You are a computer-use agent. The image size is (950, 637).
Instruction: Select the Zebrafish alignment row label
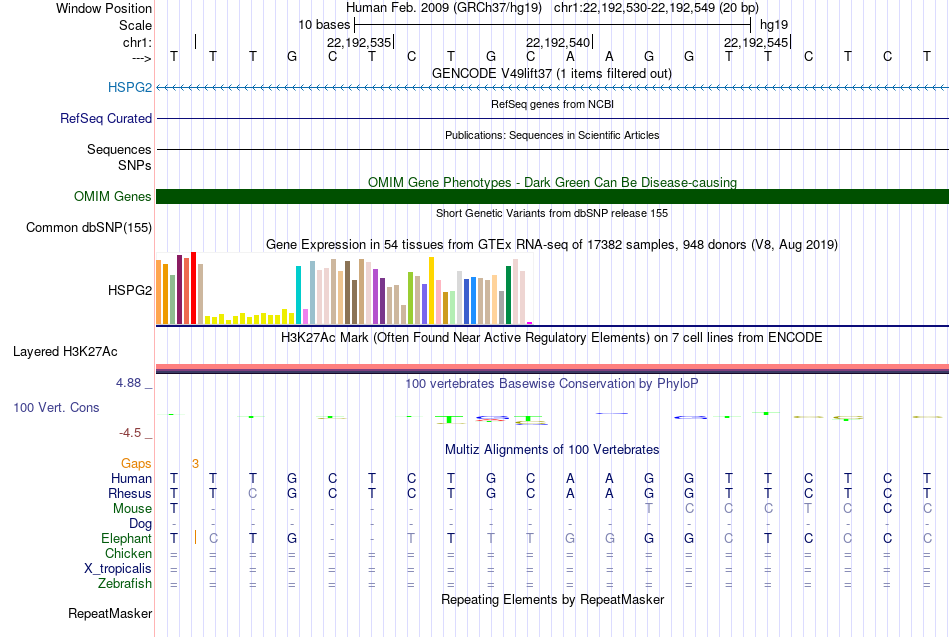(125, 583)
